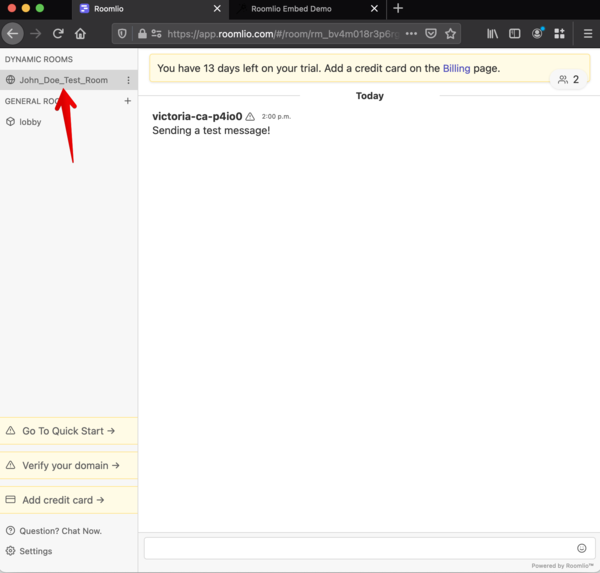Image resolution: width=600 pixels, height=573 pixels.
Task: Toggle the browser sidebar view
Action: click(515, 33)
